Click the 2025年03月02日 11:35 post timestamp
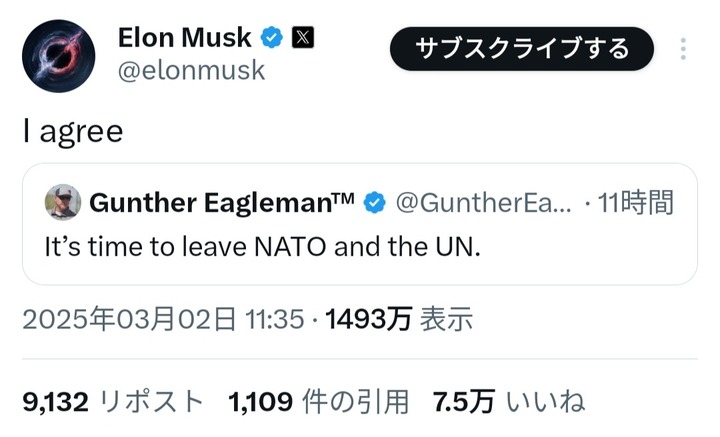Image resolution: width=720 pixels, height=437 pixels. coord(163,319)
